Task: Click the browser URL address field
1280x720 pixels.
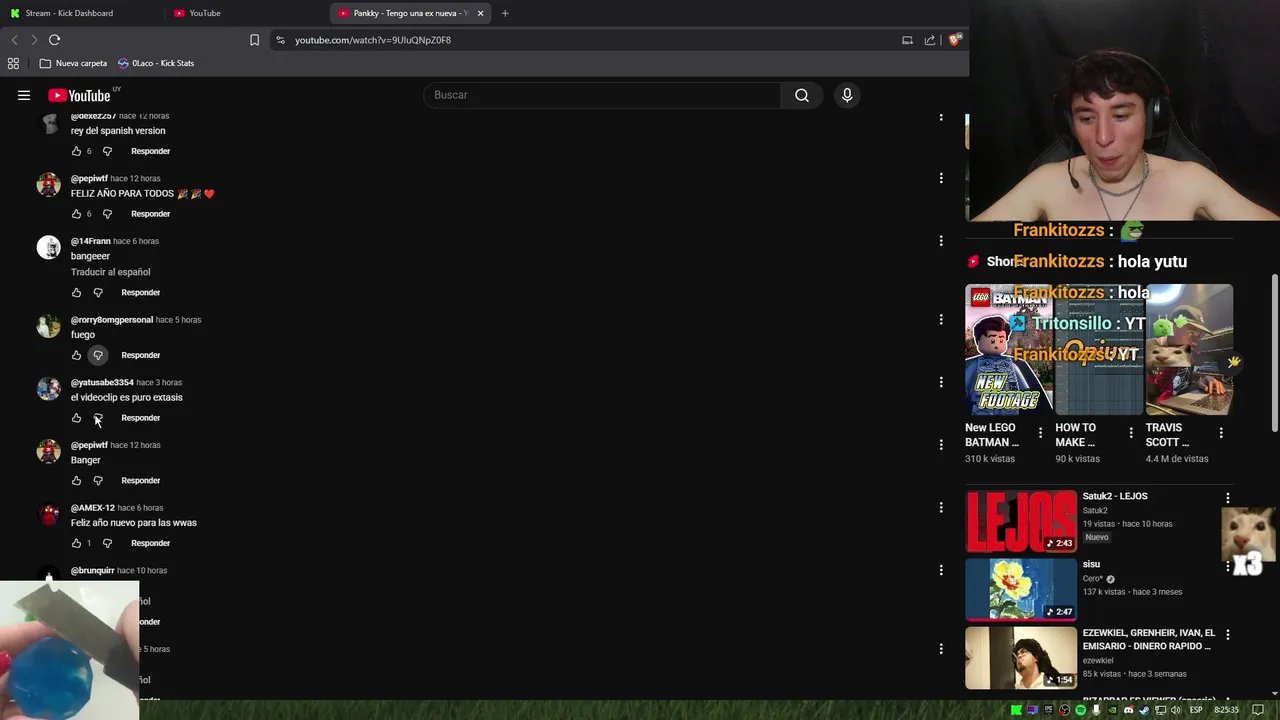Action: (590, 40)
